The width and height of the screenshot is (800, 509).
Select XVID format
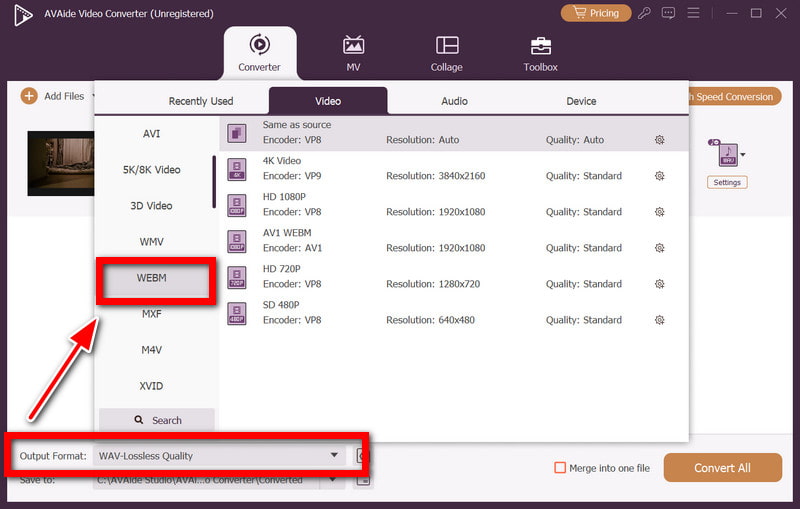point(152,386)
